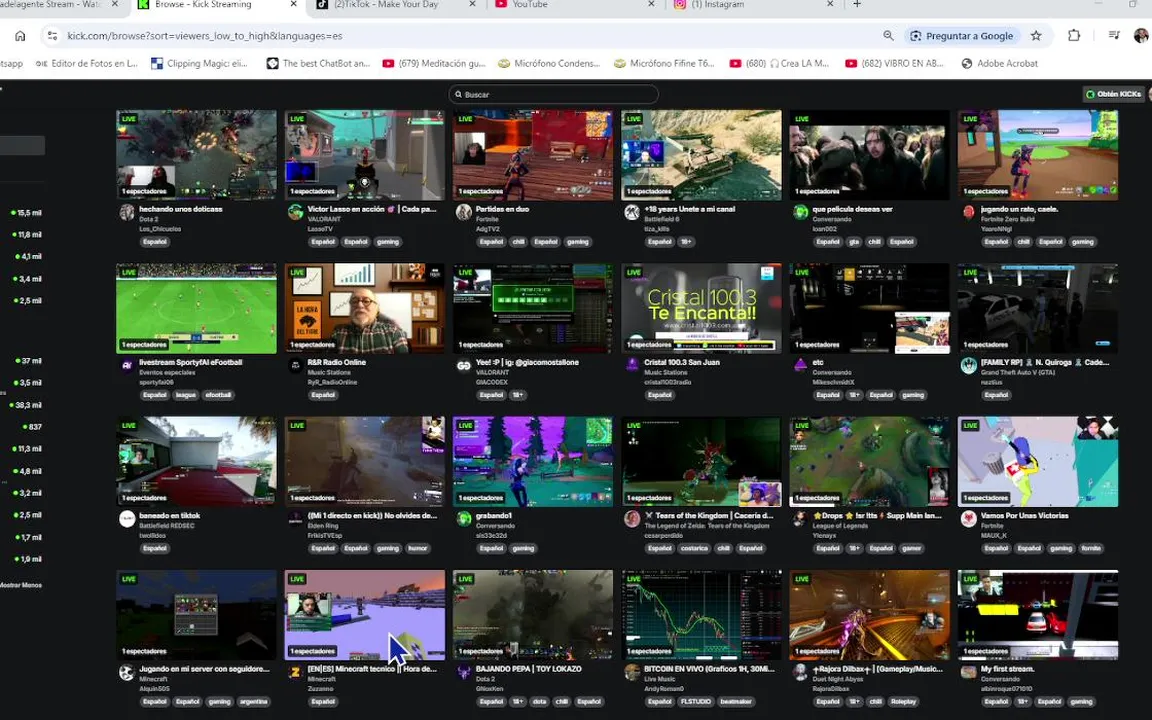
Task: Click the AdgTV2 channel avatar
Action: [x=464, y=212]
